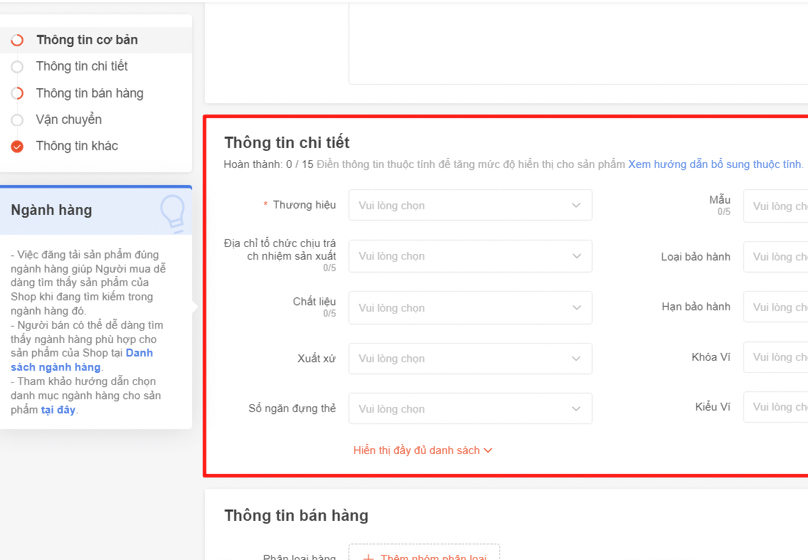Open the Loại bảo hành dropdown

click(x=775, y=257)
